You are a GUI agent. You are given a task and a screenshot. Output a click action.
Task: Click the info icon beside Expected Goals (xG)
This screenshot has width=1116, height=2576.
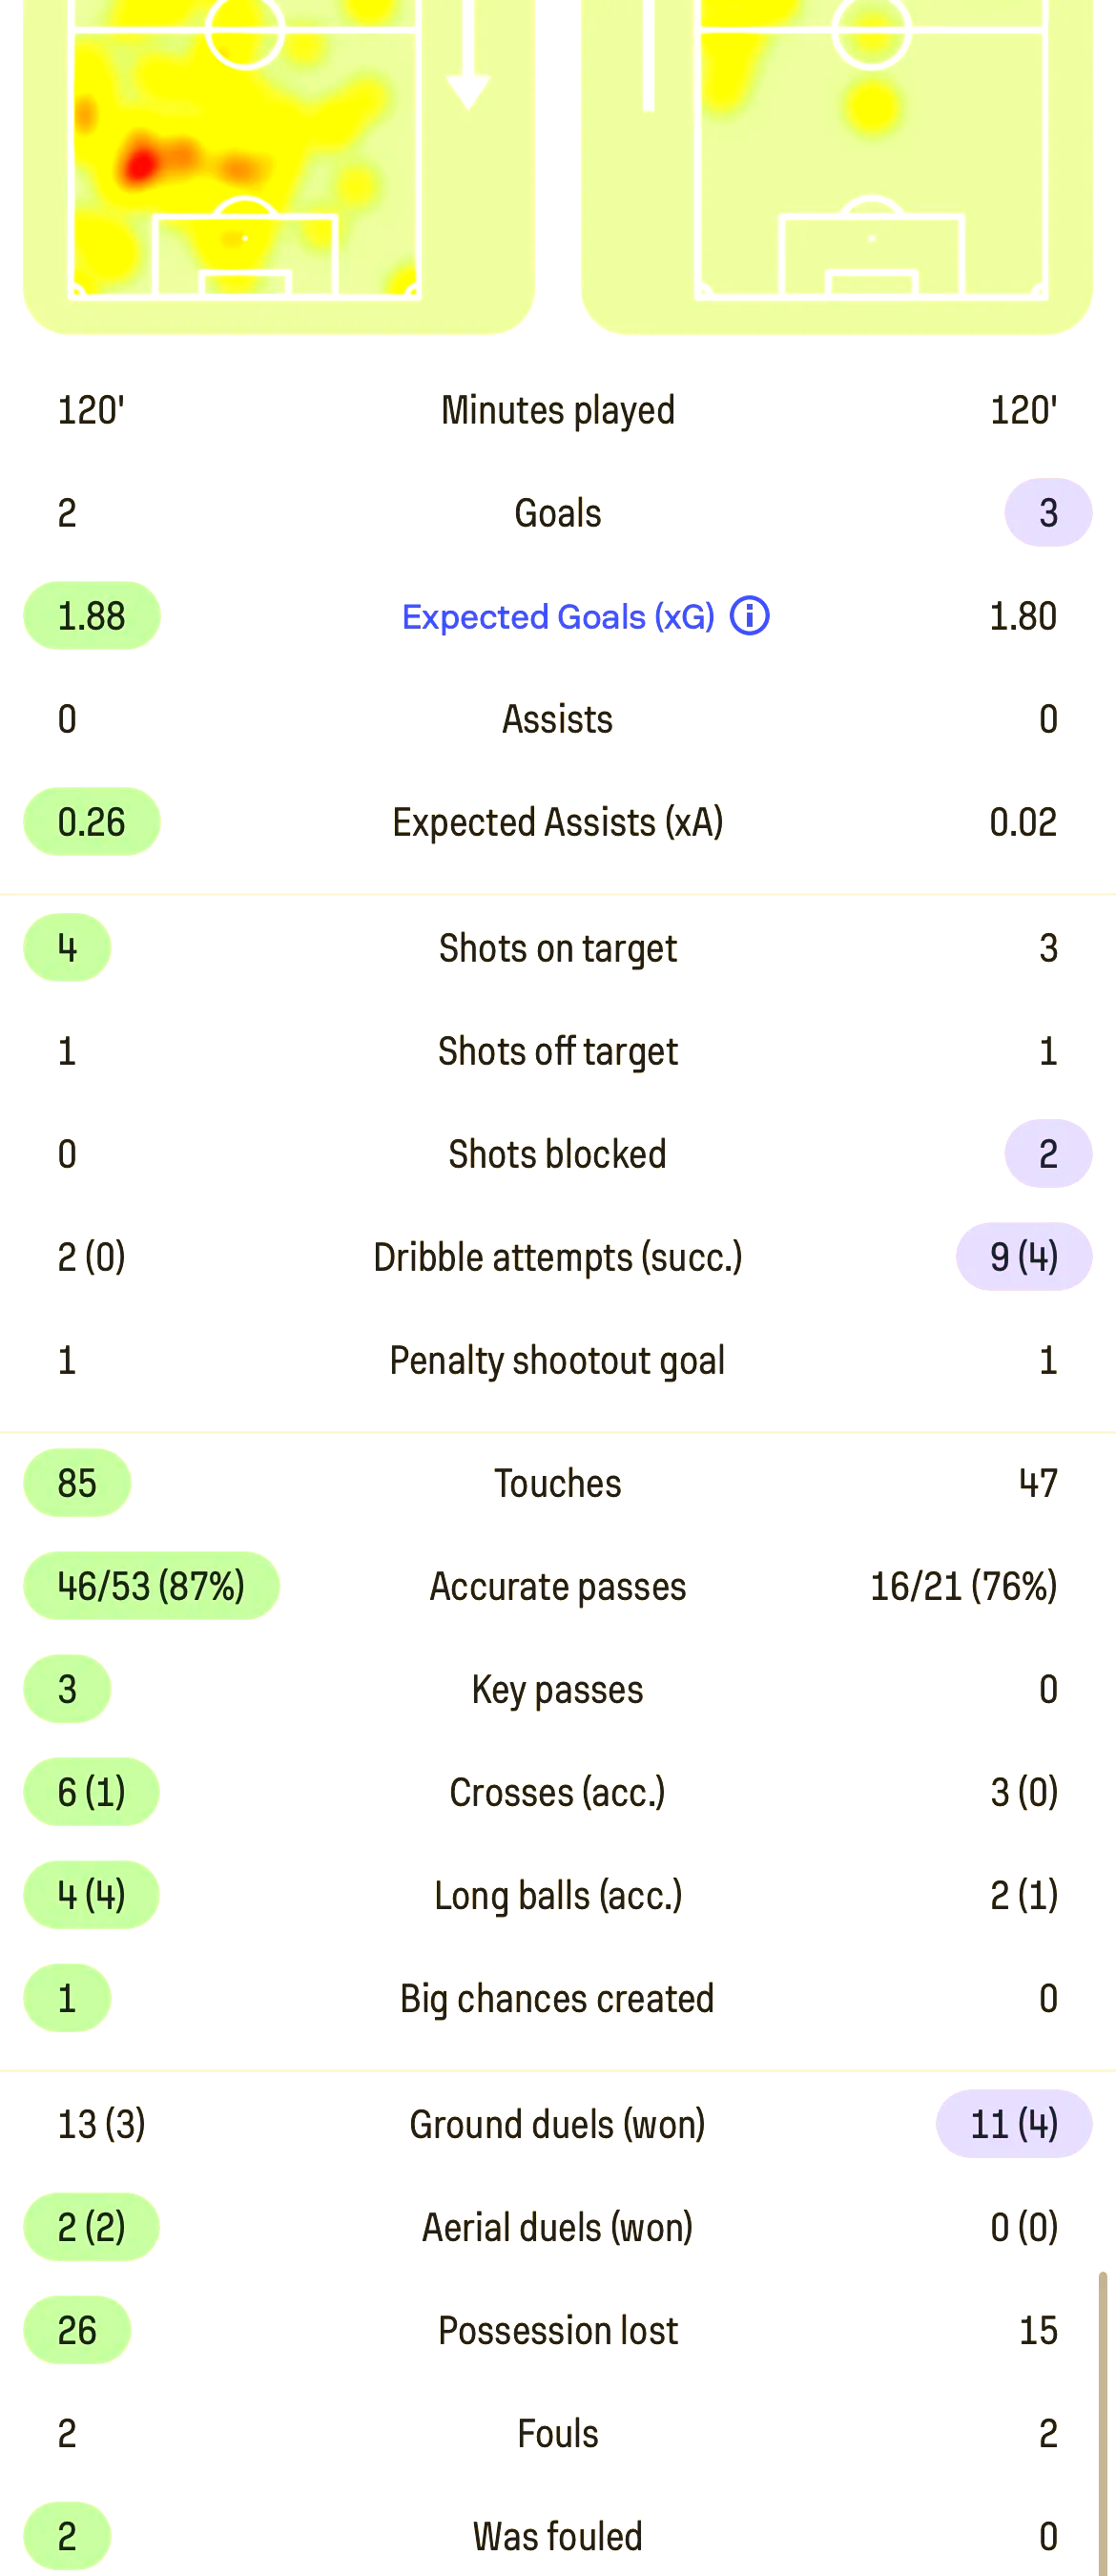click(750, 616)
